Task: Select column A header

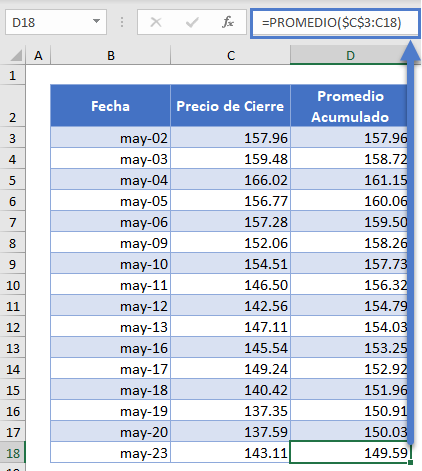Action: 38,55
